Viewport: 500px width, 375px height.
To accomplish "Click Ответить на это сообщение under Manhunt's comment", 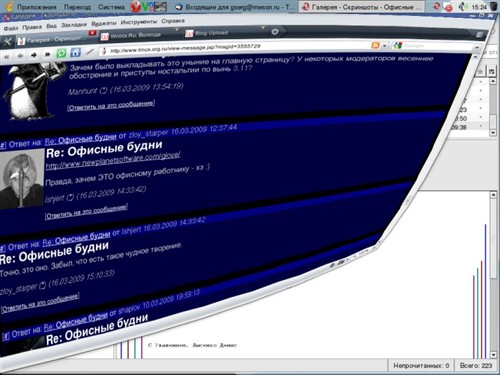I will [x=111, y=105].
